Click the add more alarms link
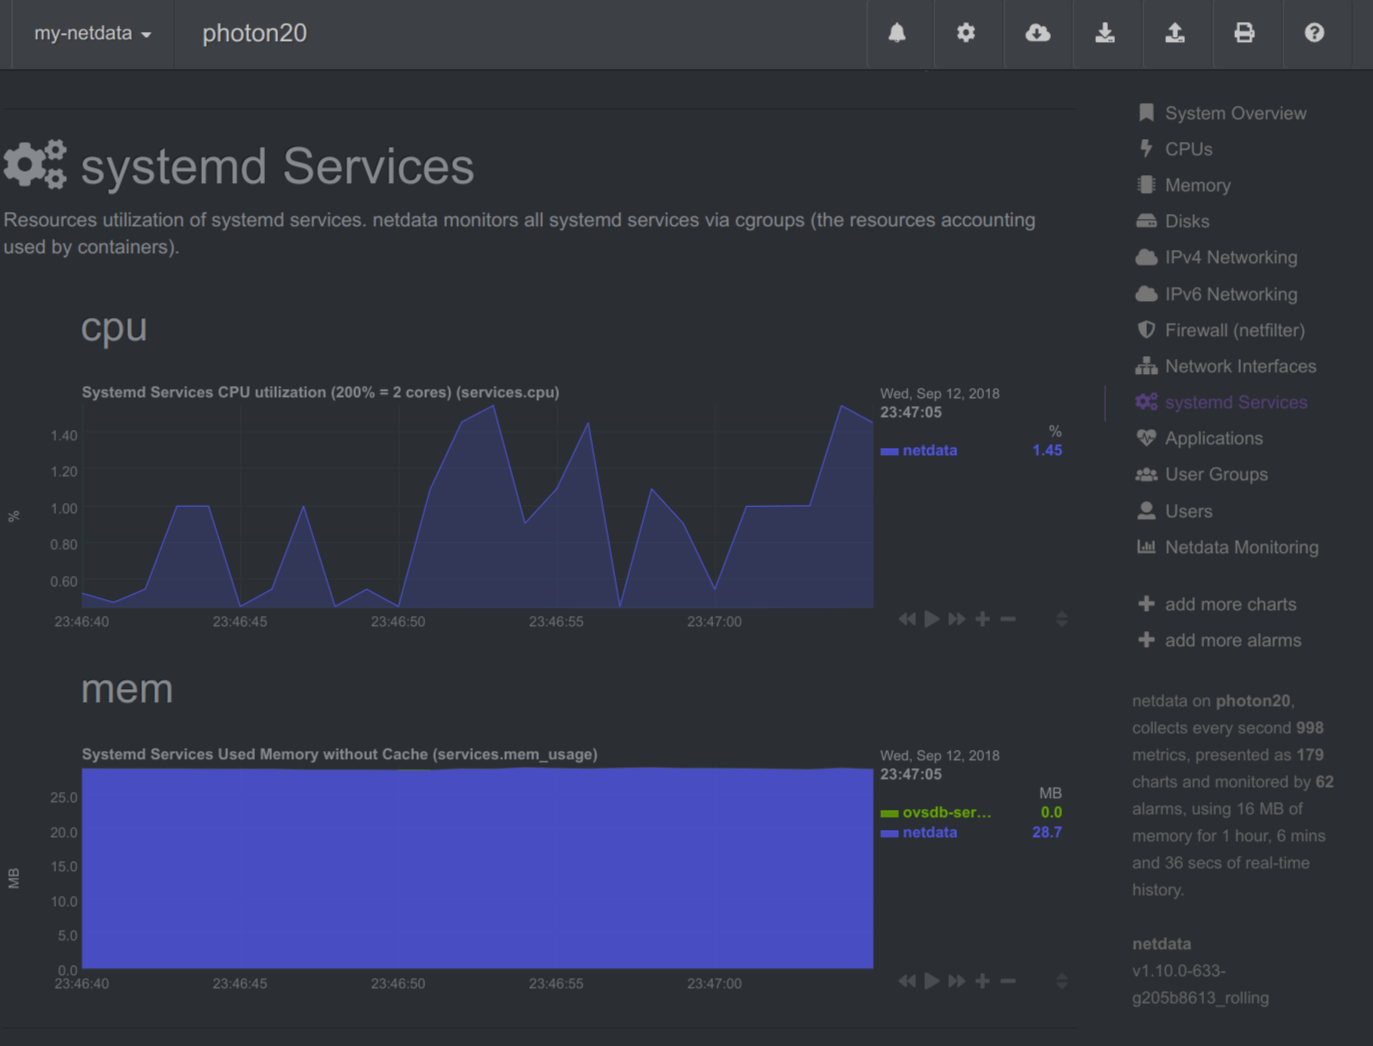The image size is (1373, 1046). click(x=1233, y=640)
